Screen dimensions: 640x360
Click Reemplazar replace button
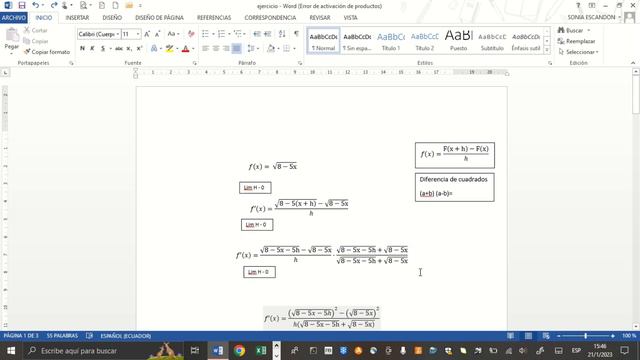point(576,41)
